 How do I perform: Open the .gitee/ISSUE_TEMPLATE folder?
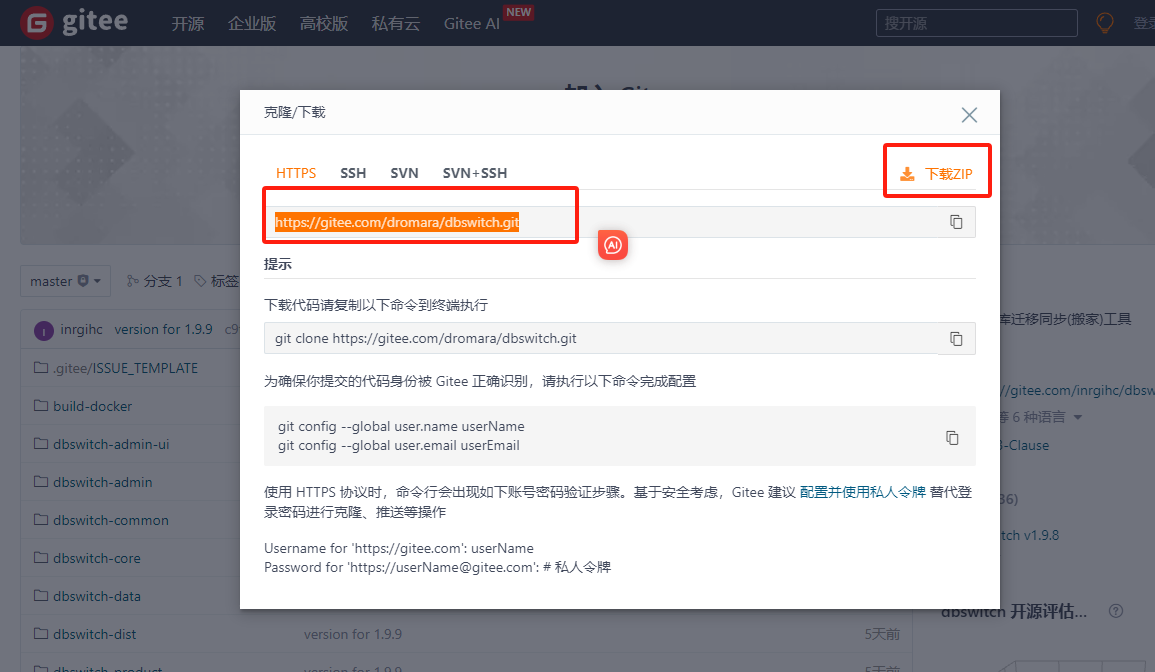pos(125,368)
